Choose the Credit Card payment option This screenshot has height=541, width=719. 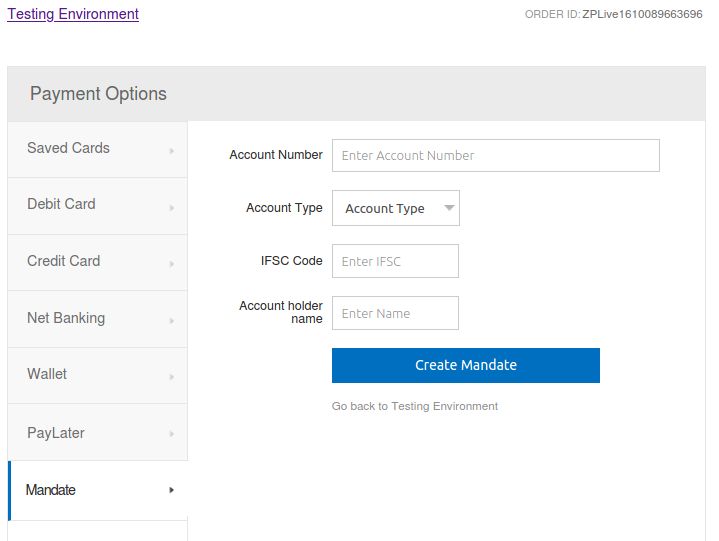(63, 261)
